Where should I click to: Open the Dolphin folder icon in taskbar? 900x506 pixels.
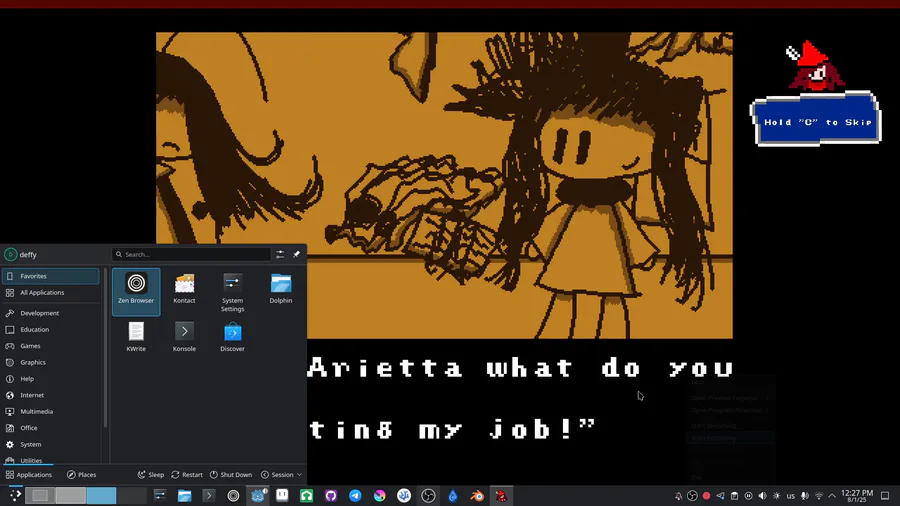pyautogui.click(x=184, y=496)
